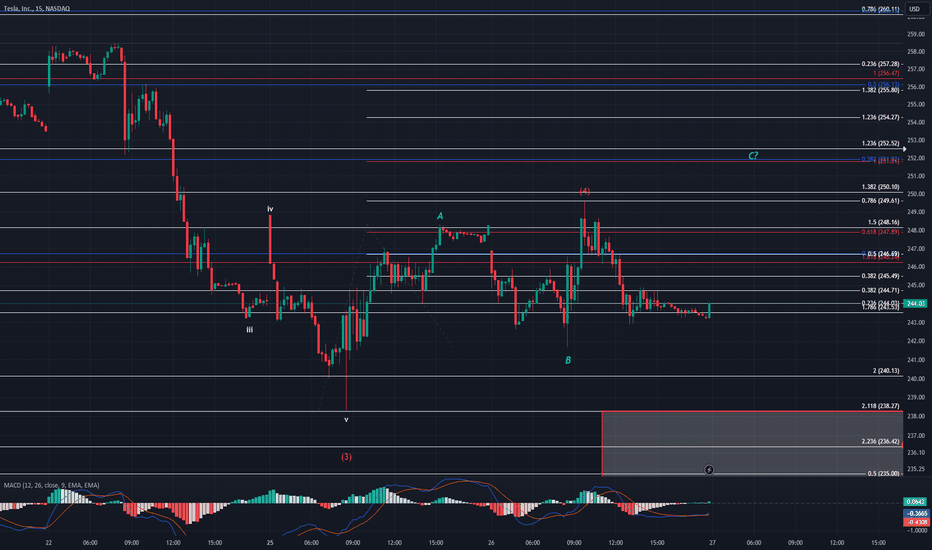
Task: Click the lightning bolt event icon on chart
Action: 709,470
